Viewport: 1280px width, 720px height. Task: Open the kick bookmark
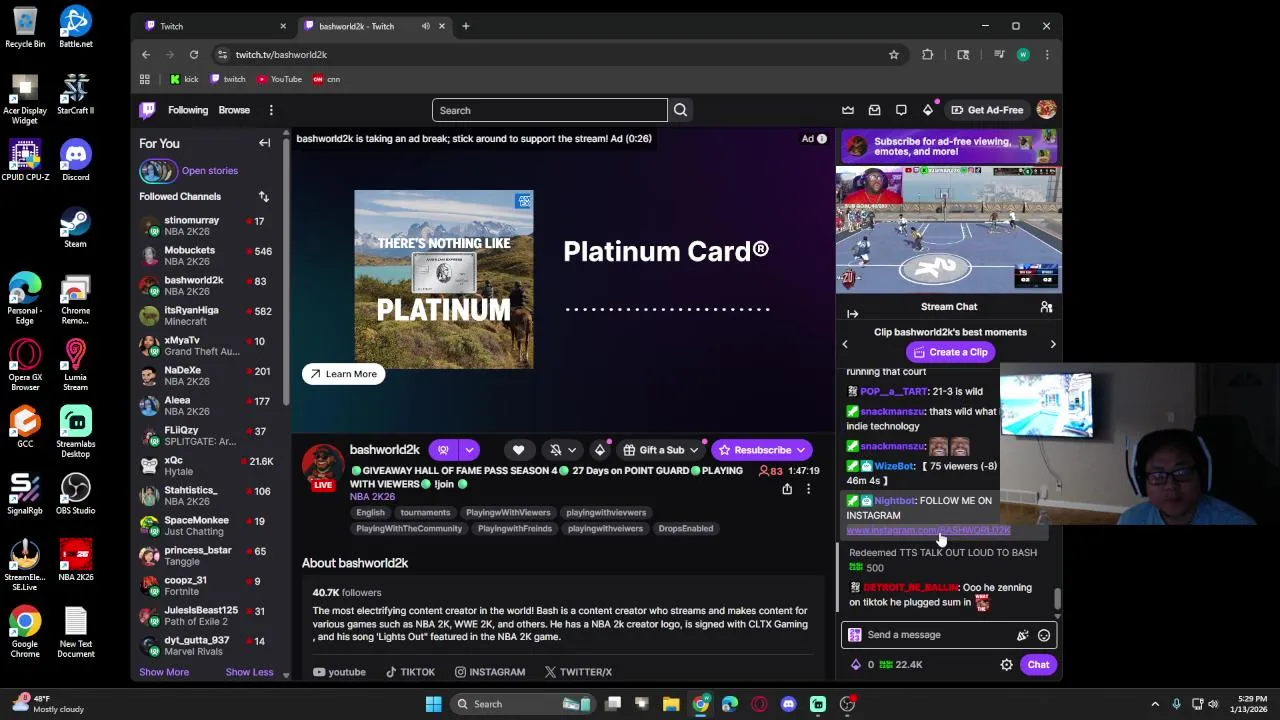point(184,79)
